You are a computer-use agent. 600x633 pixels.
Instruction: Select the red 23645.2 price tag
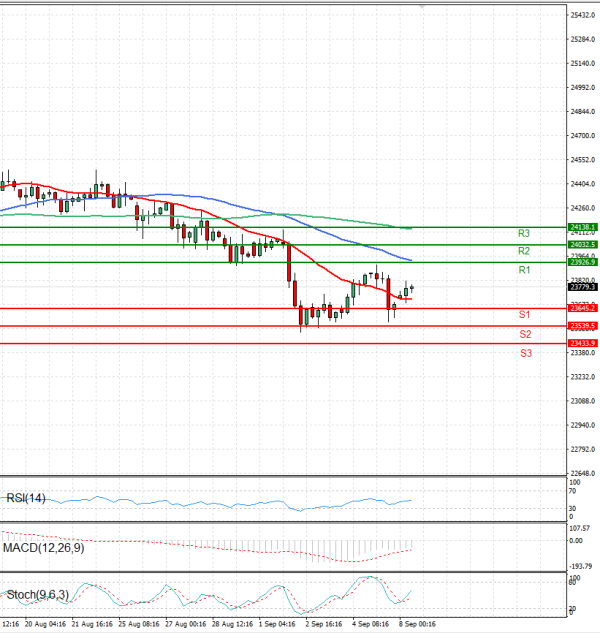[583, 308]
